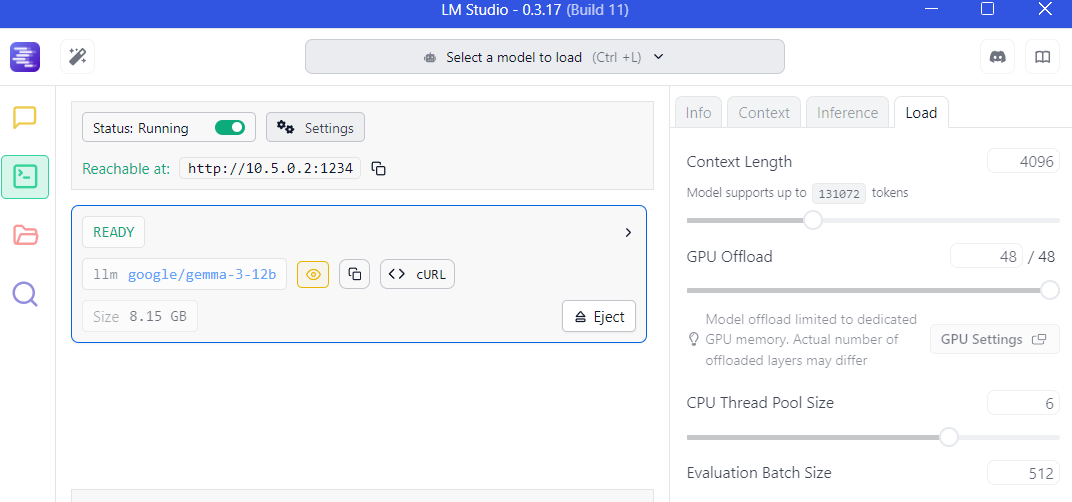Click the server address http://10.5.0.2:1234
The image size is (1072, 502).
(270, 168)
